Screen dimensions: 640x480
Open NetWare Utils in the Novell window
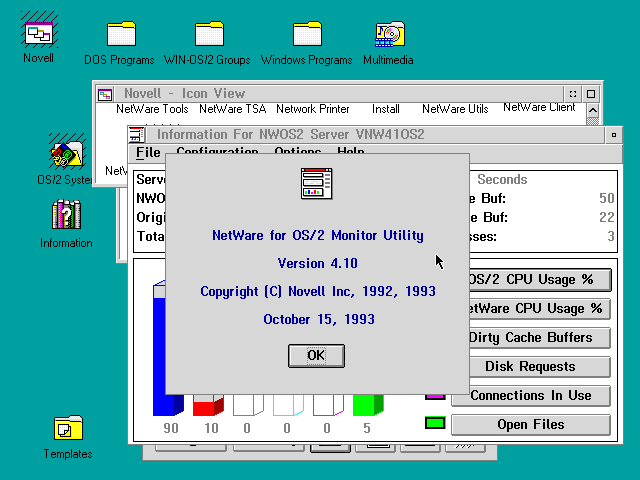coord(455,109)
